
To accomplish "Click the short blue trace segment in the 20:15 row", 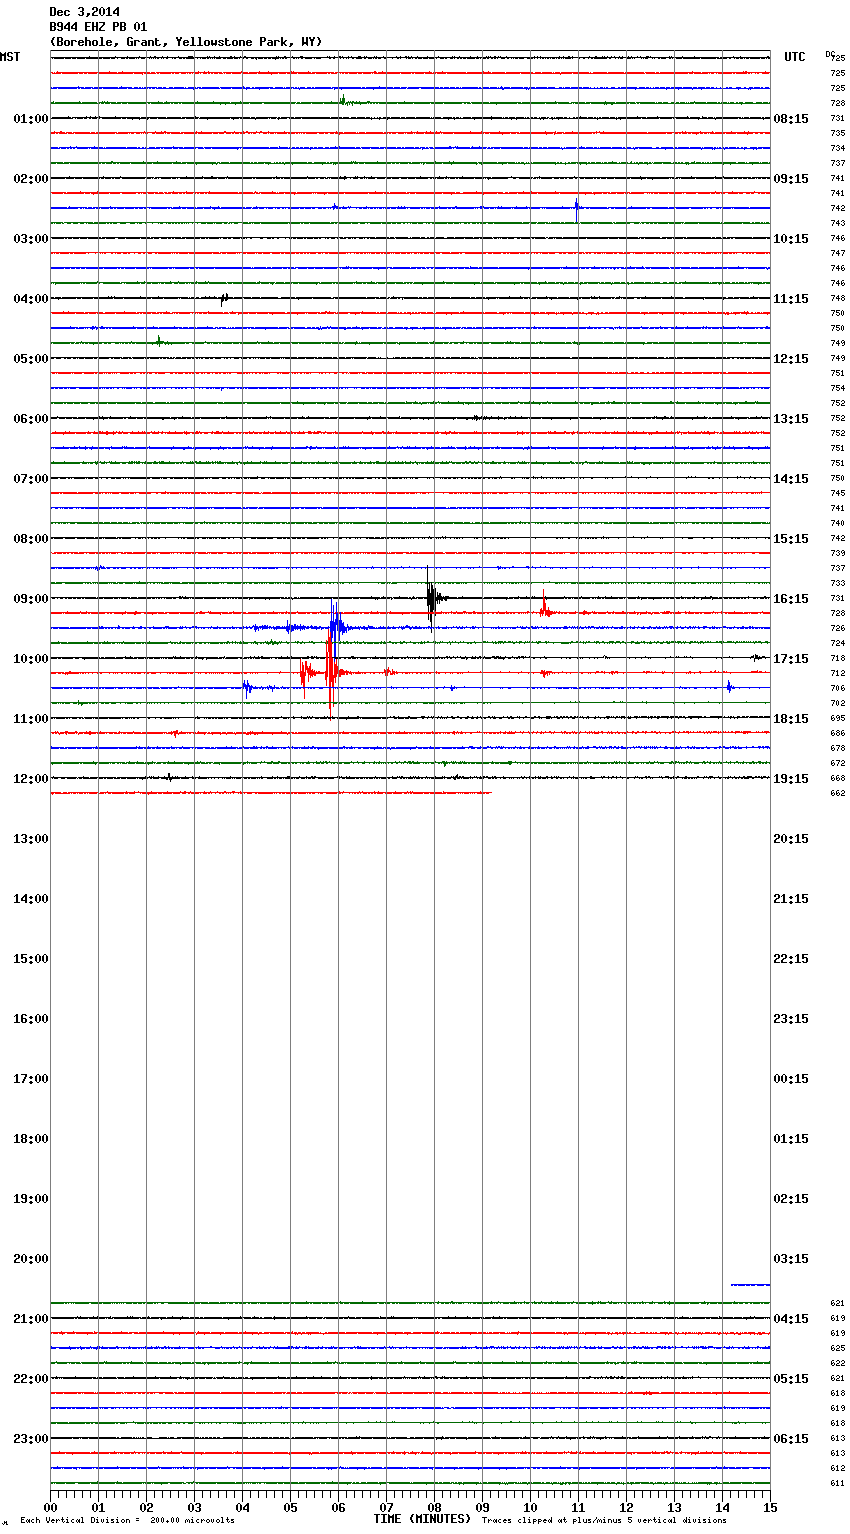I will tap(750, 1284).
